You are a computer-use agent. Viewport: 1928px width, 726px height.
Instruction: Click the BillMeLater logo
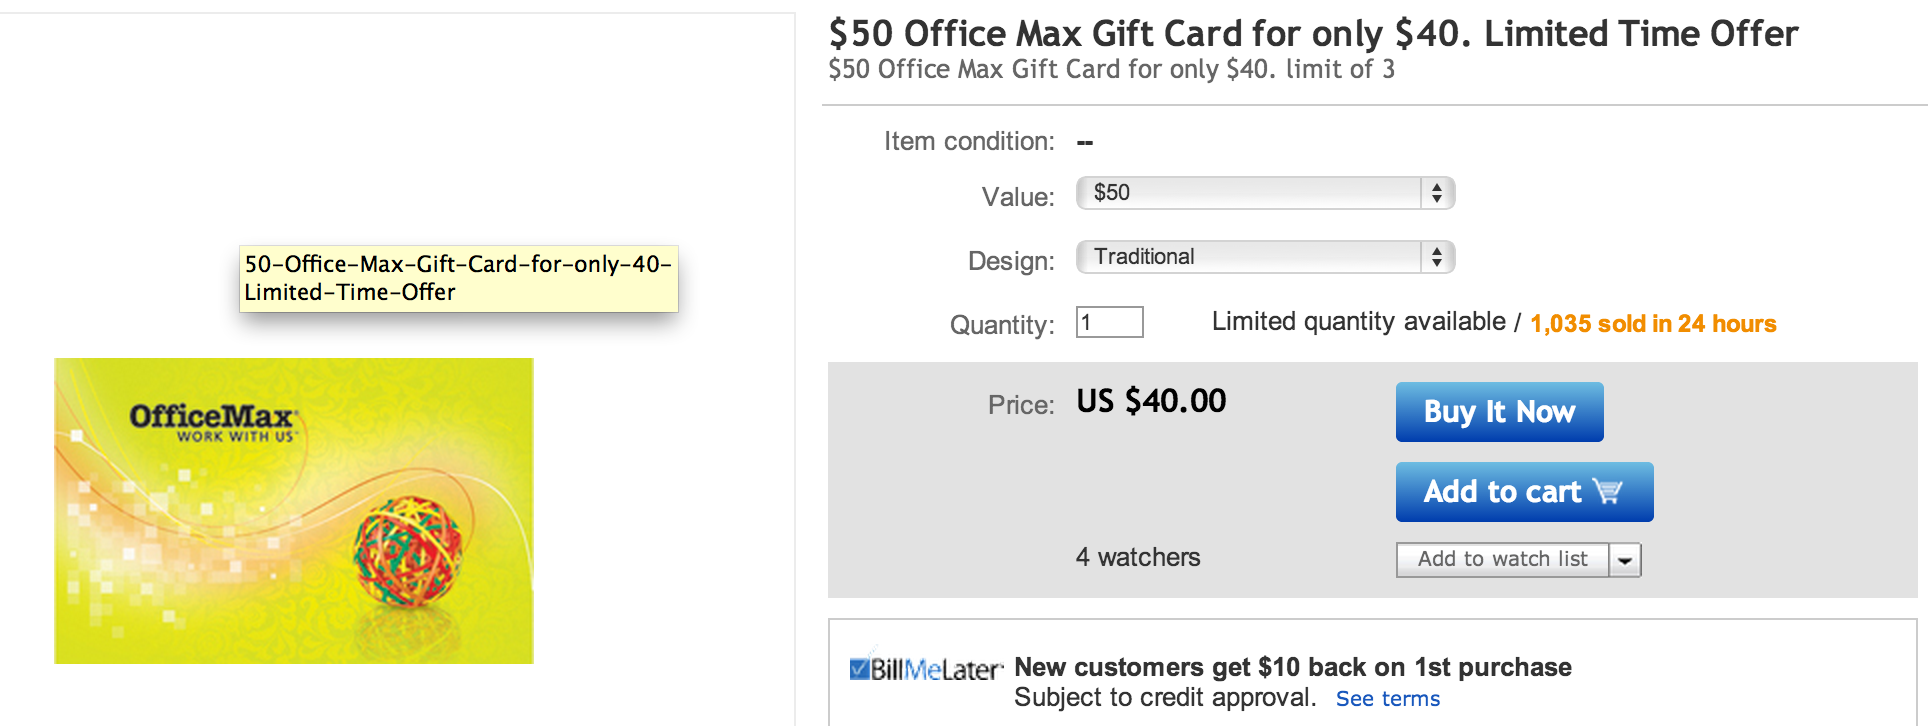click(936, 669)
